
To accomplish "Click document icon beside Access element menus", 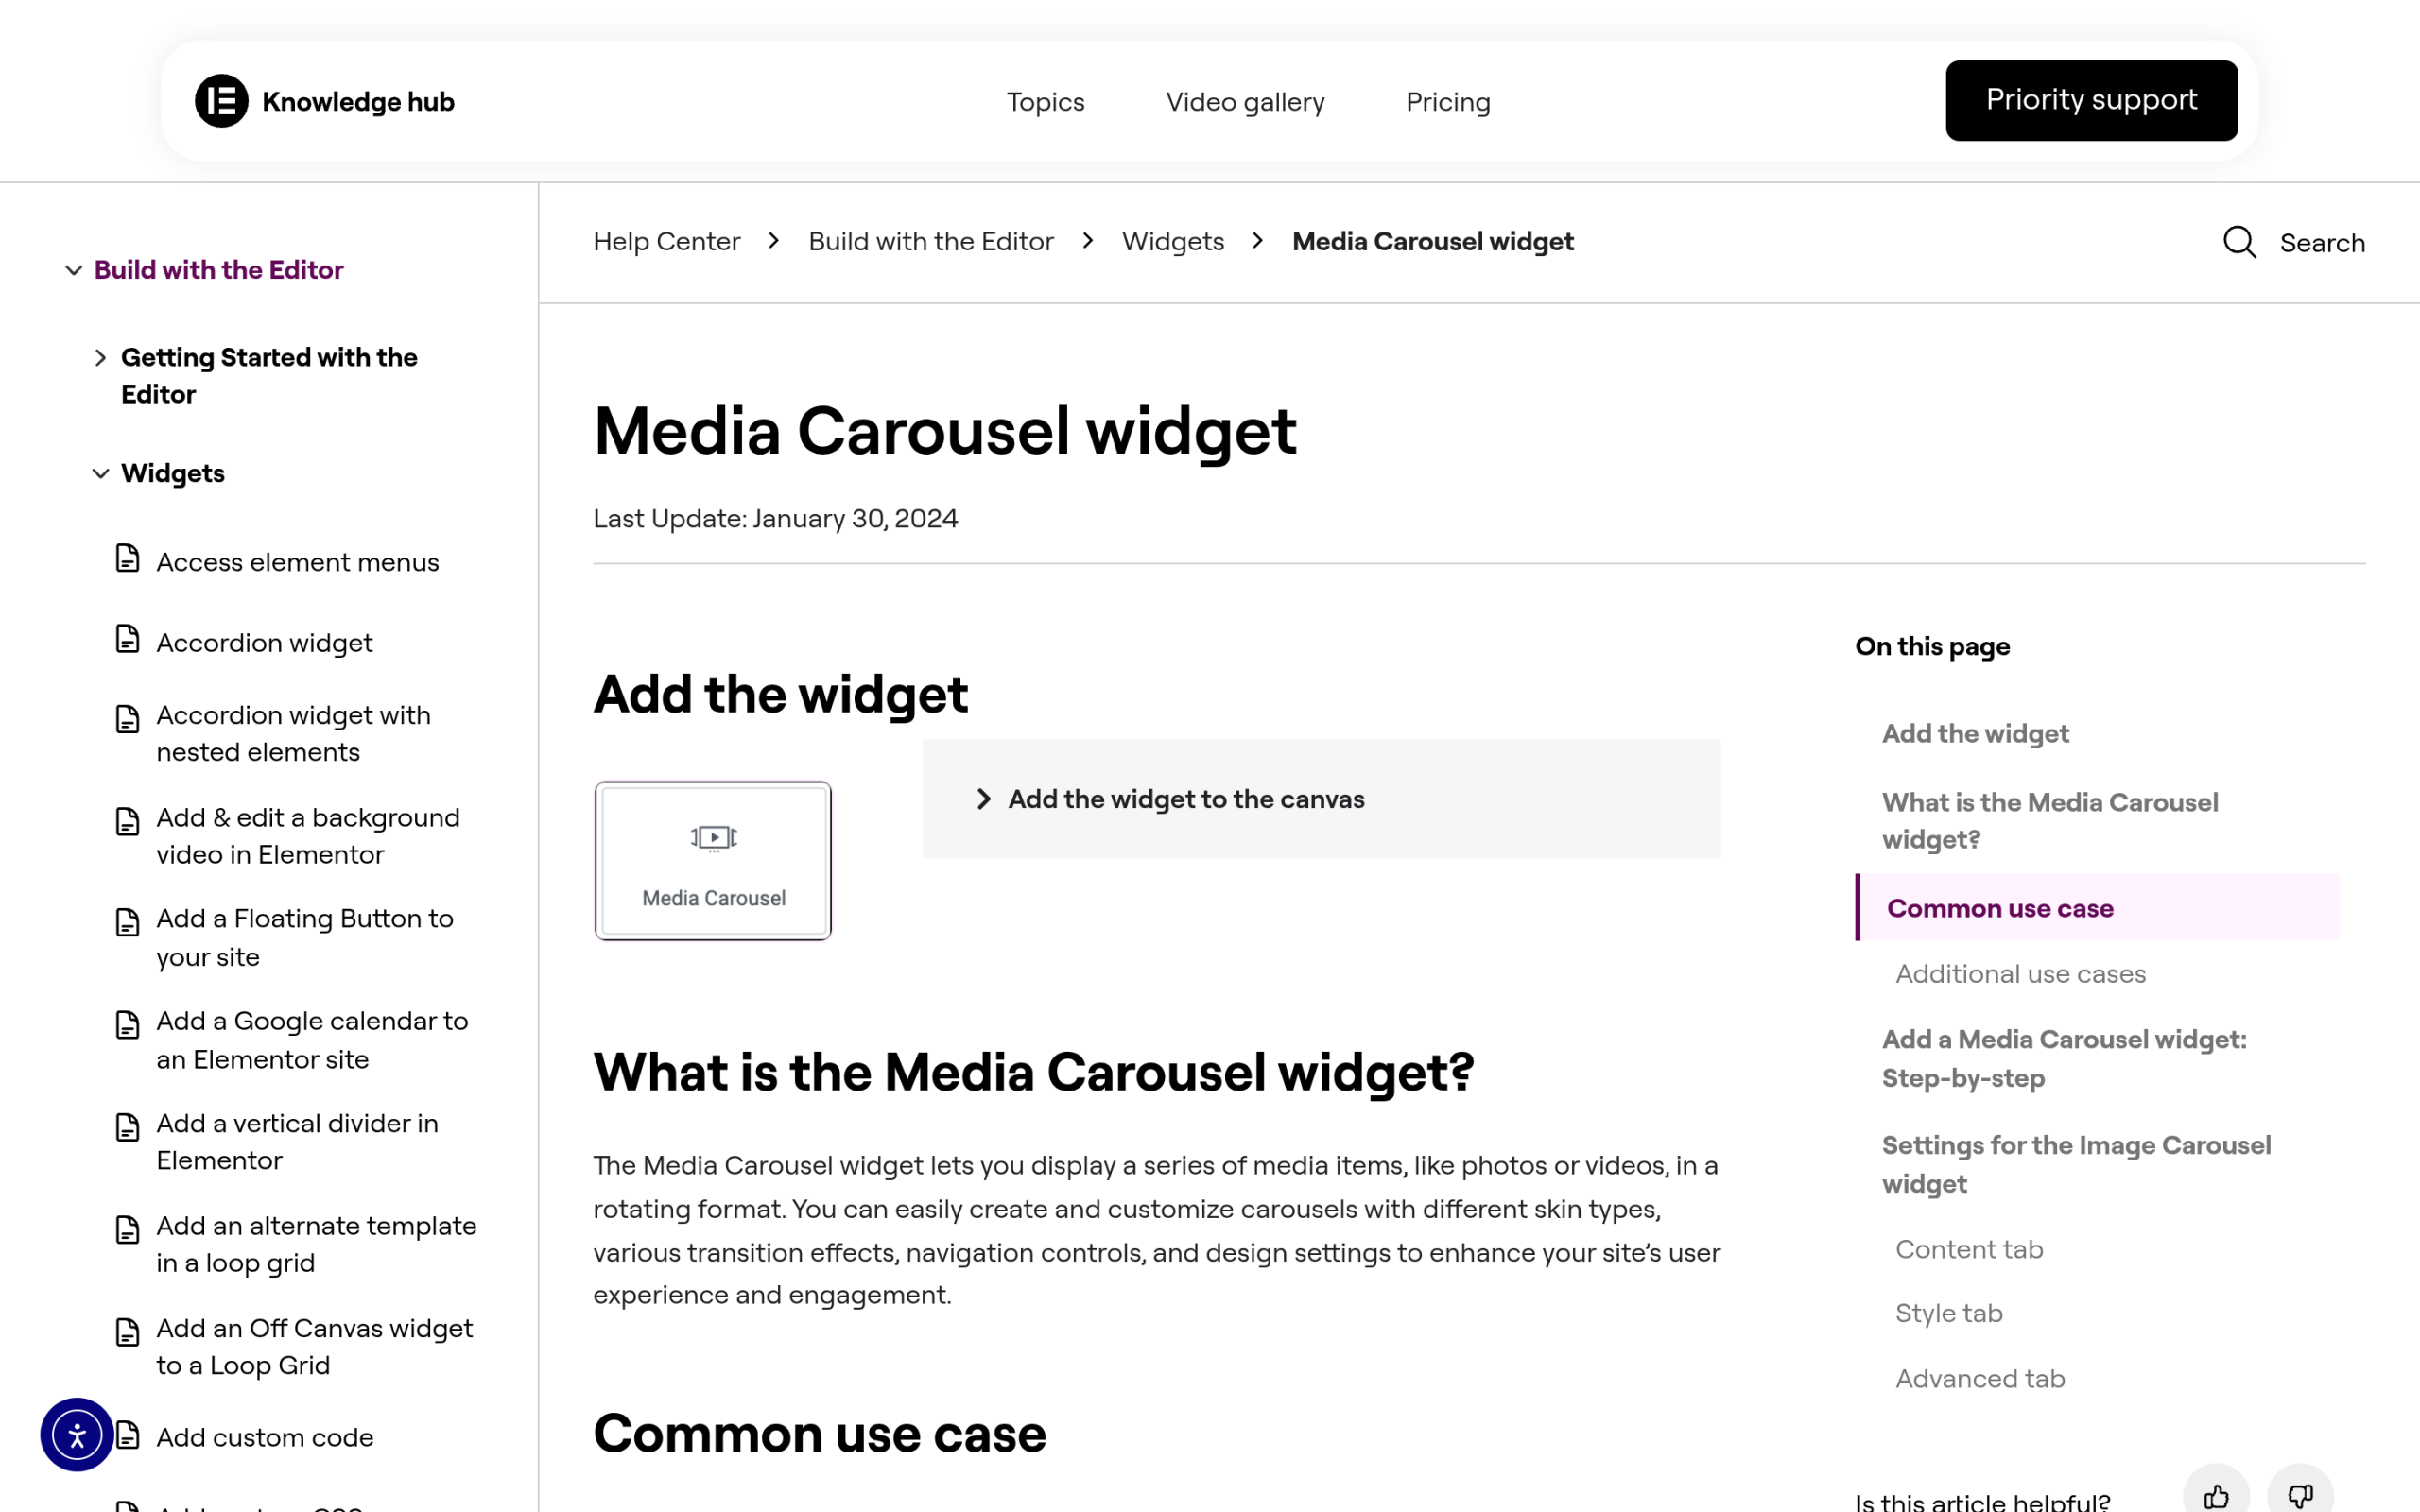I will tap(127, 558).
